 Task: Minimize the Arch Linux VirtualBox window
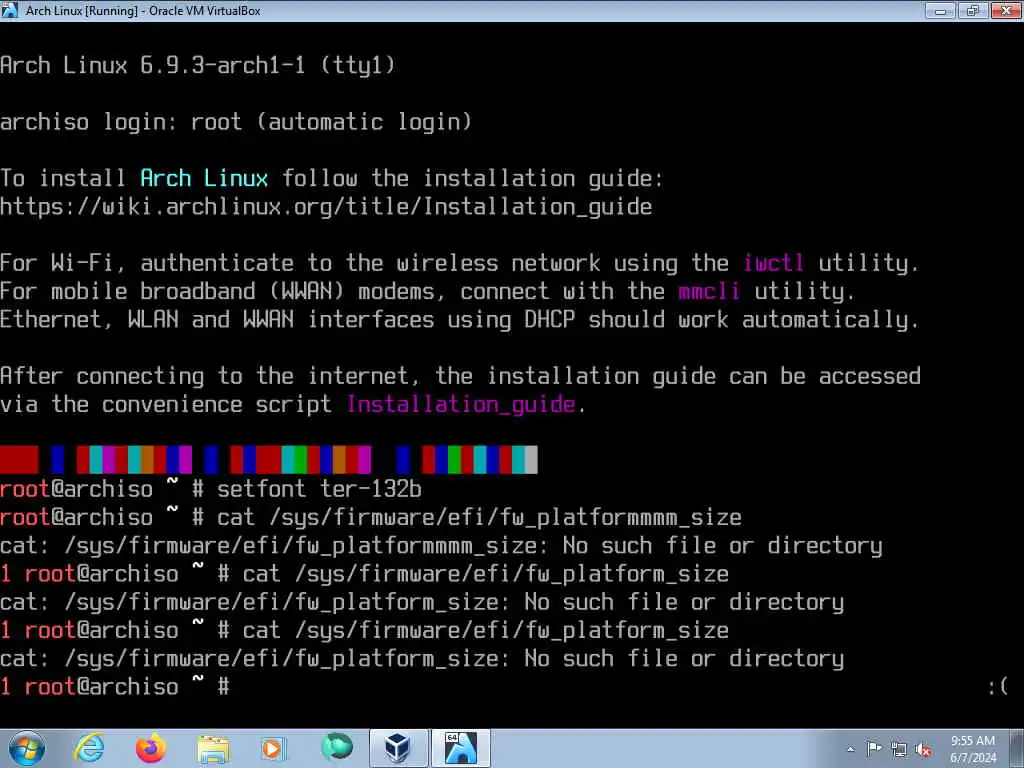click(940, 10)
